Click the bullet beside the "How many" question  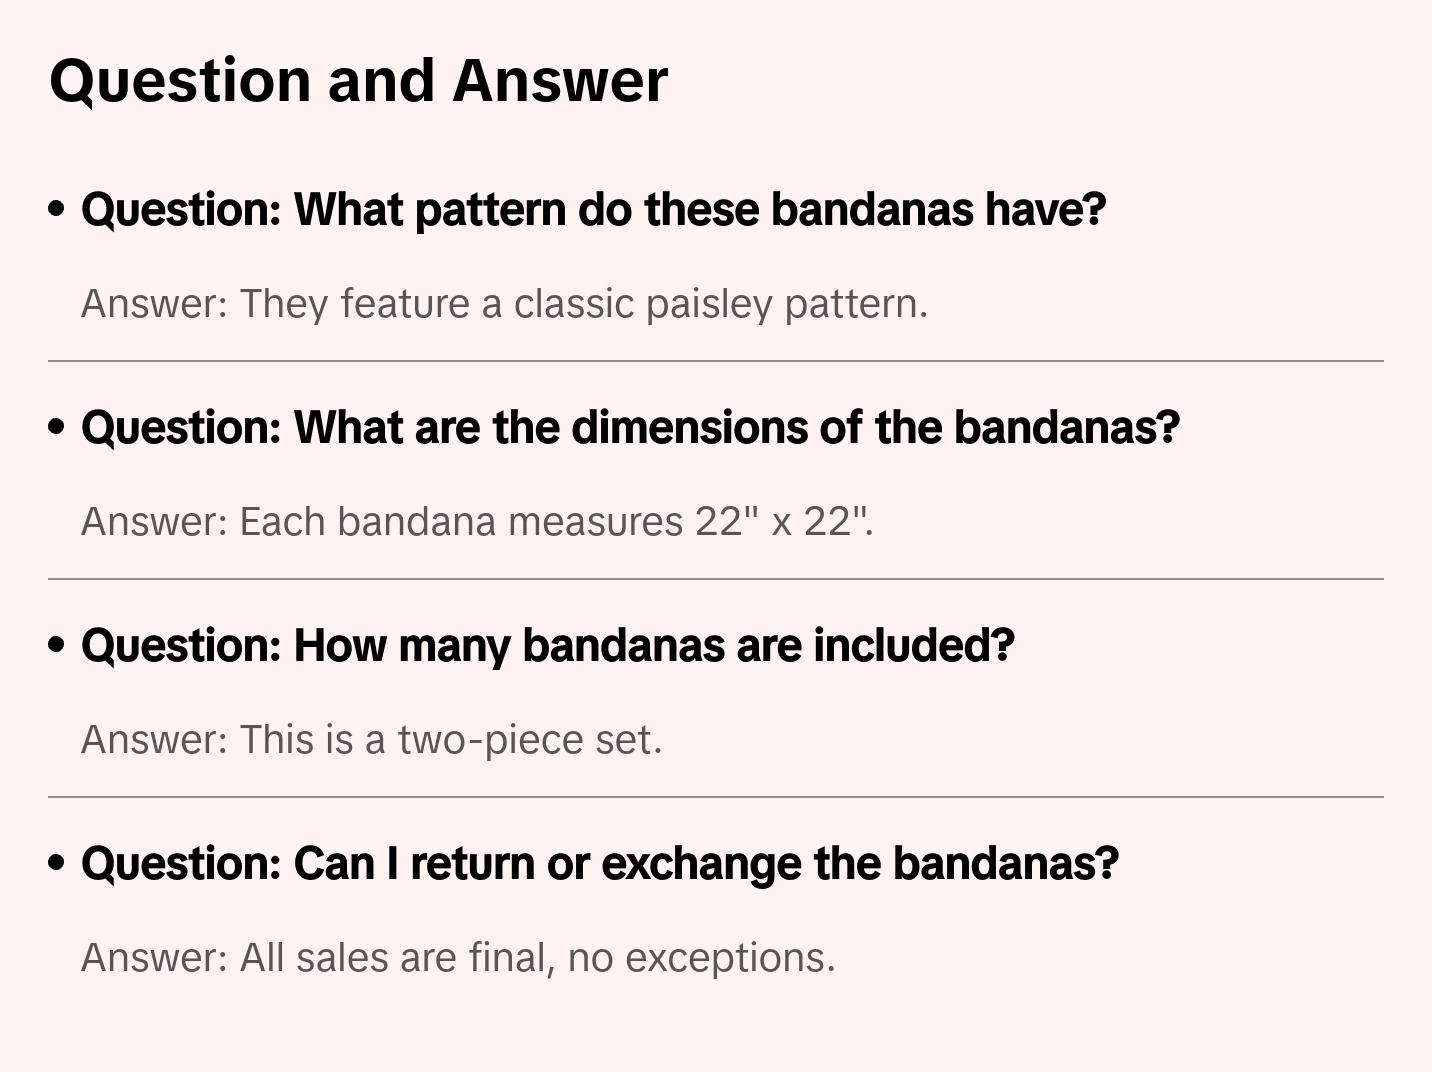click(x=57, y=646)
